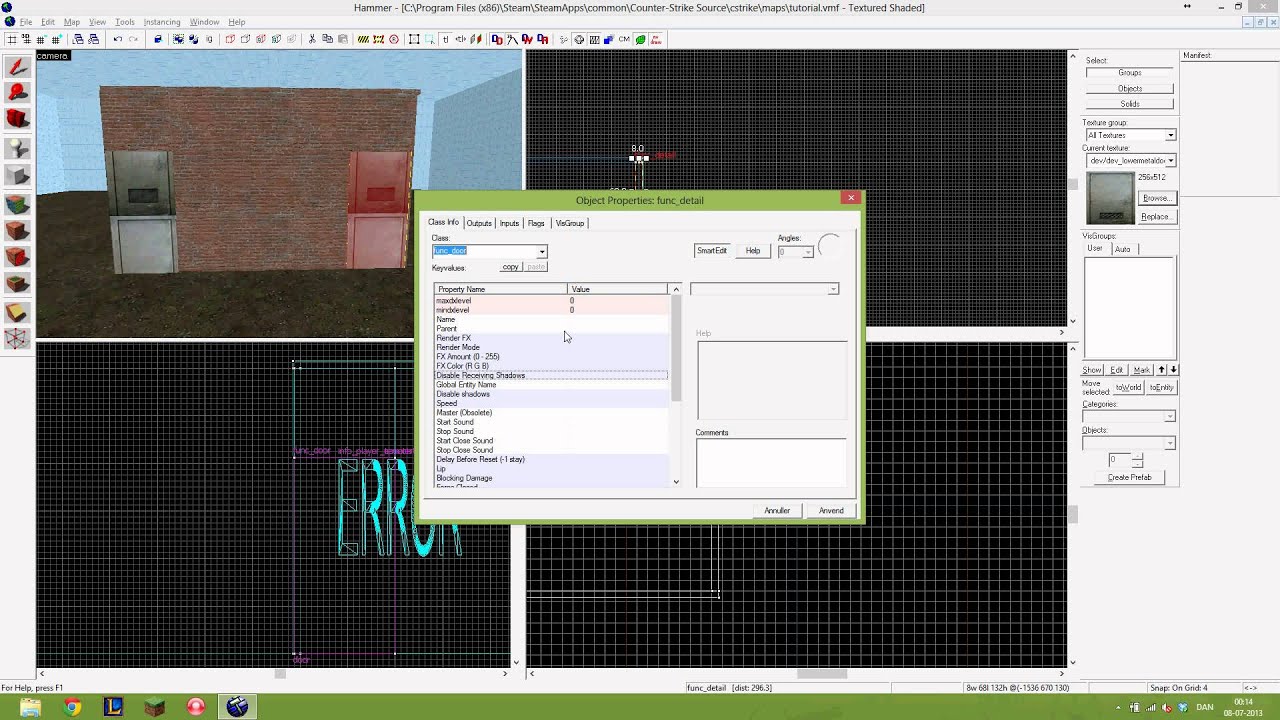1280x720 pixels.
Task: Expand the Class dropdown in Object Properties
Action: pyautogui.click(x=541, y=251)
